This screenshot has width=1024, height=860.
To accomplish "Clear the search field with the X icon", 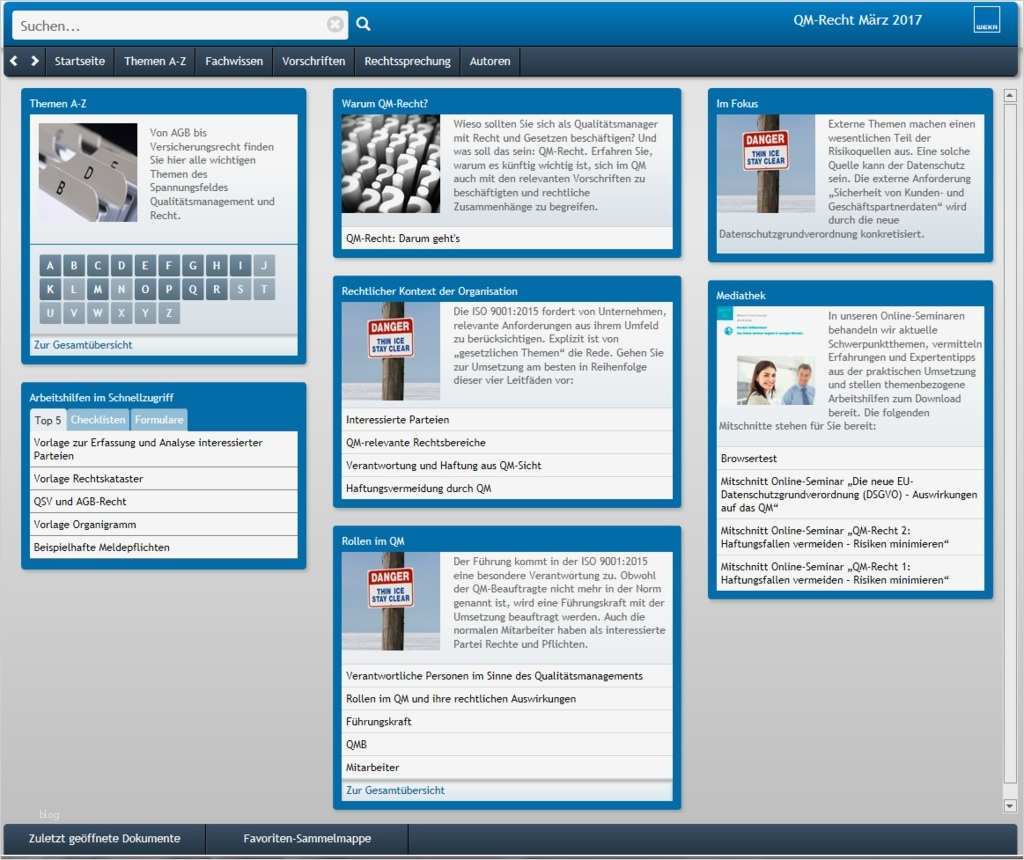I will coord(334,25).
